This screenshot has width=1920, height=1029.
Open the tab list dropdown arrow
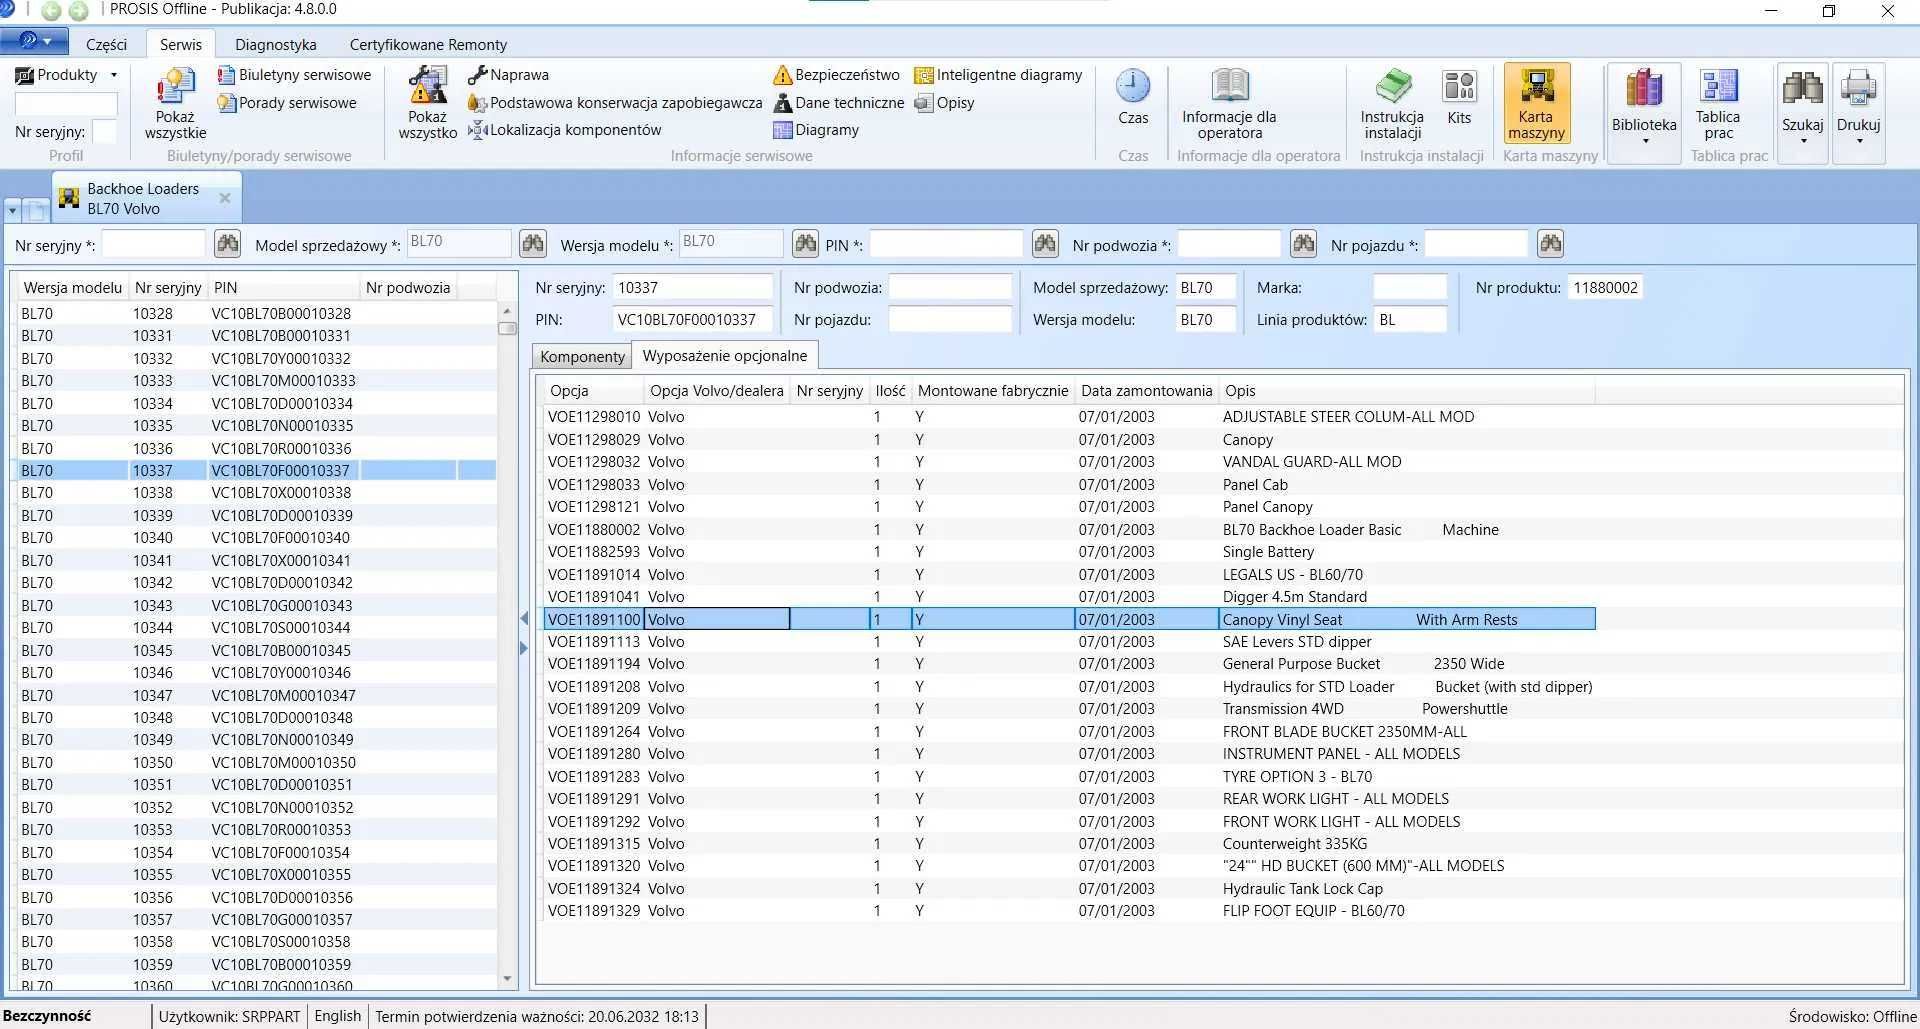click(x=12, y=211)
